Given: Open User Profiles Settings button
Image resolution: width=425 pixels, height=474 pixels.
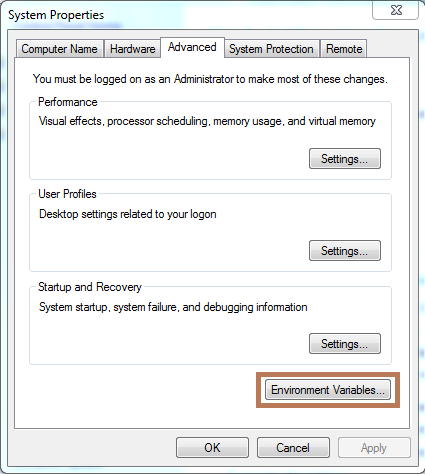Looking at the screenshot, I should pyautogui.click(x=345, y=251).
